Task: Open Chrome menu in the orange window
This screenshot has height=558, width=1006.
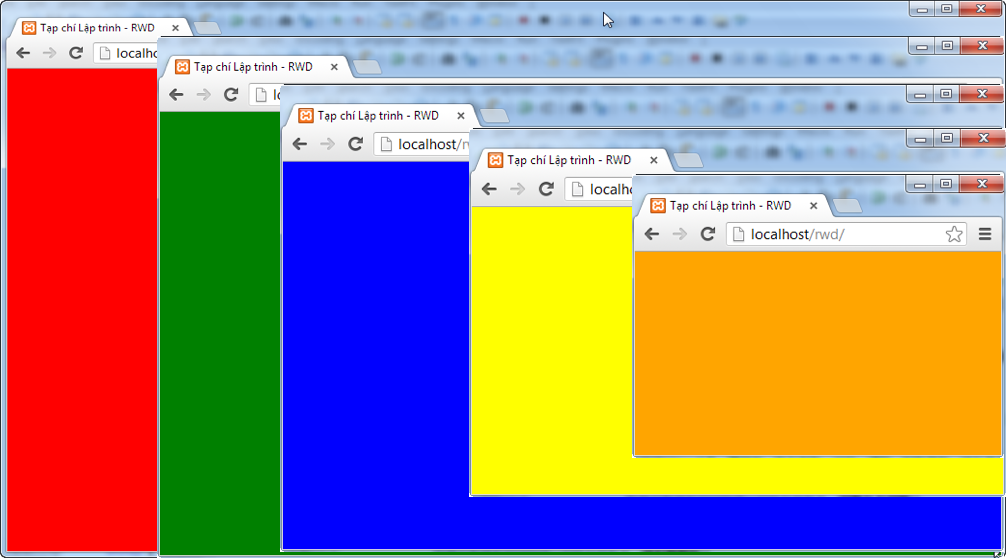Action: pyautogui.click(x=985, y=234)
